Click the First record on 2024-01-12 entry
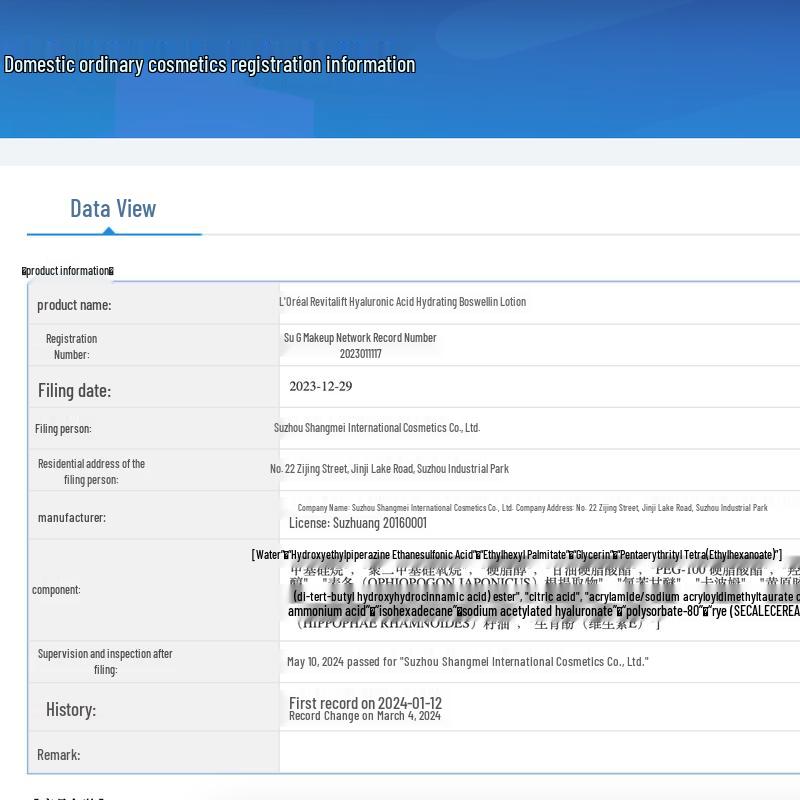 coord(365,703)
